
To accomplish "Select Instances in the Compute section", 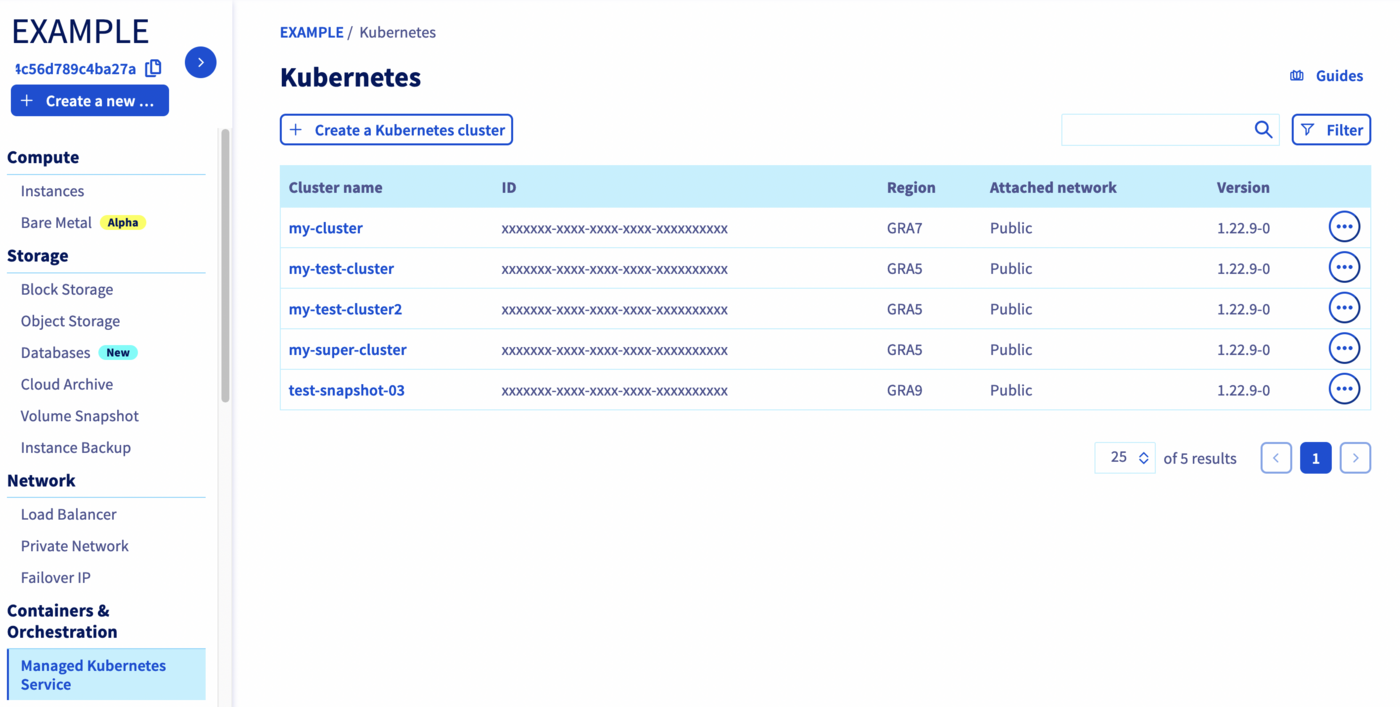I will coord(51,190).
